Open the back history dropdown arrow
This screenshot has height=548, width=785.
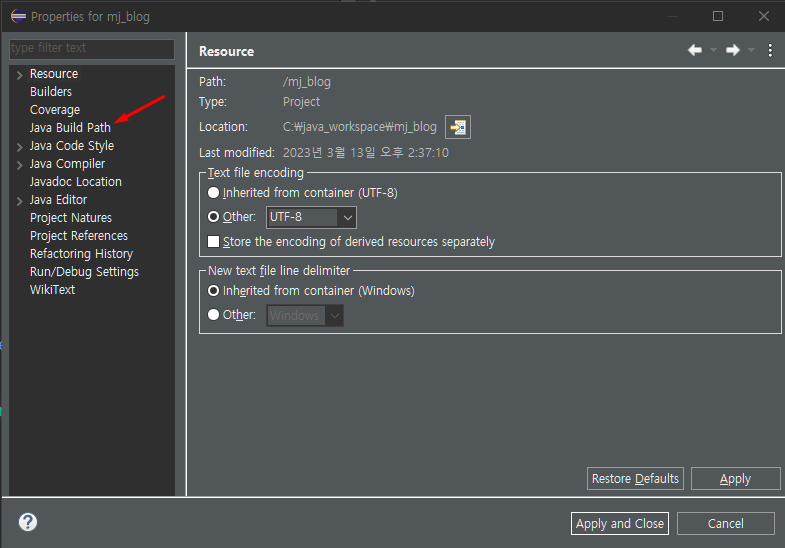(713, 50)
